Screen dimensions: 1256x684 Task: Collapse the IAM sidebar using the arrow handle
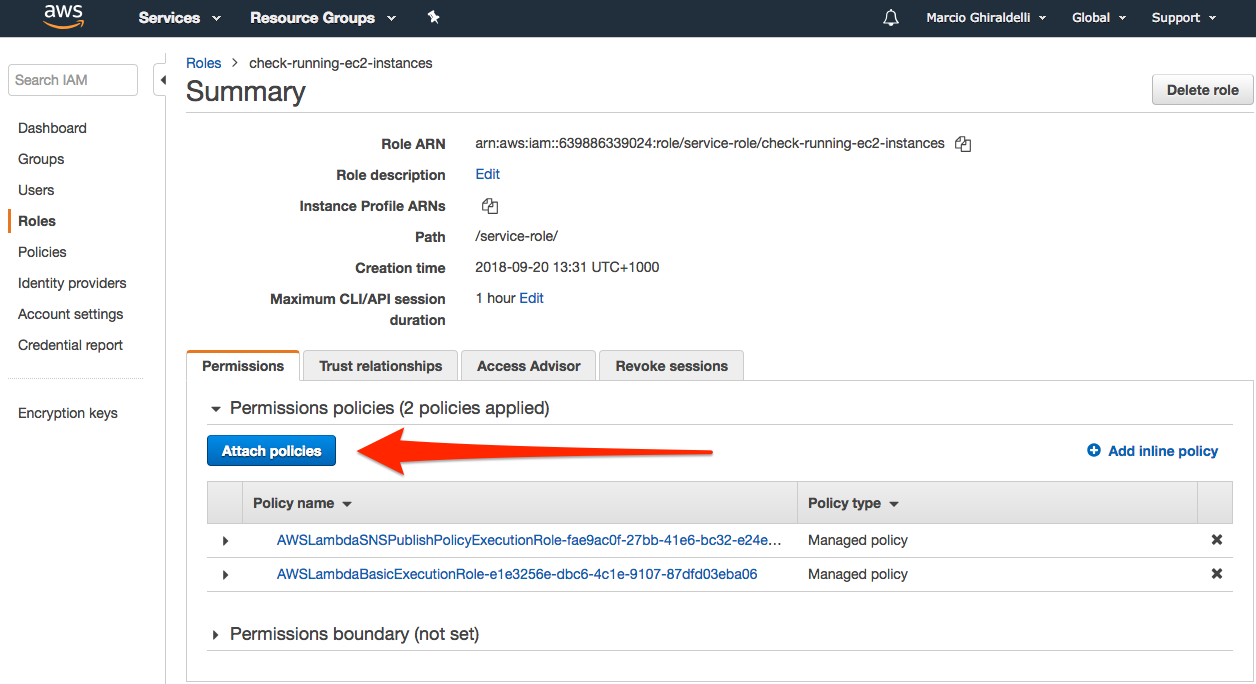(161, 80)
